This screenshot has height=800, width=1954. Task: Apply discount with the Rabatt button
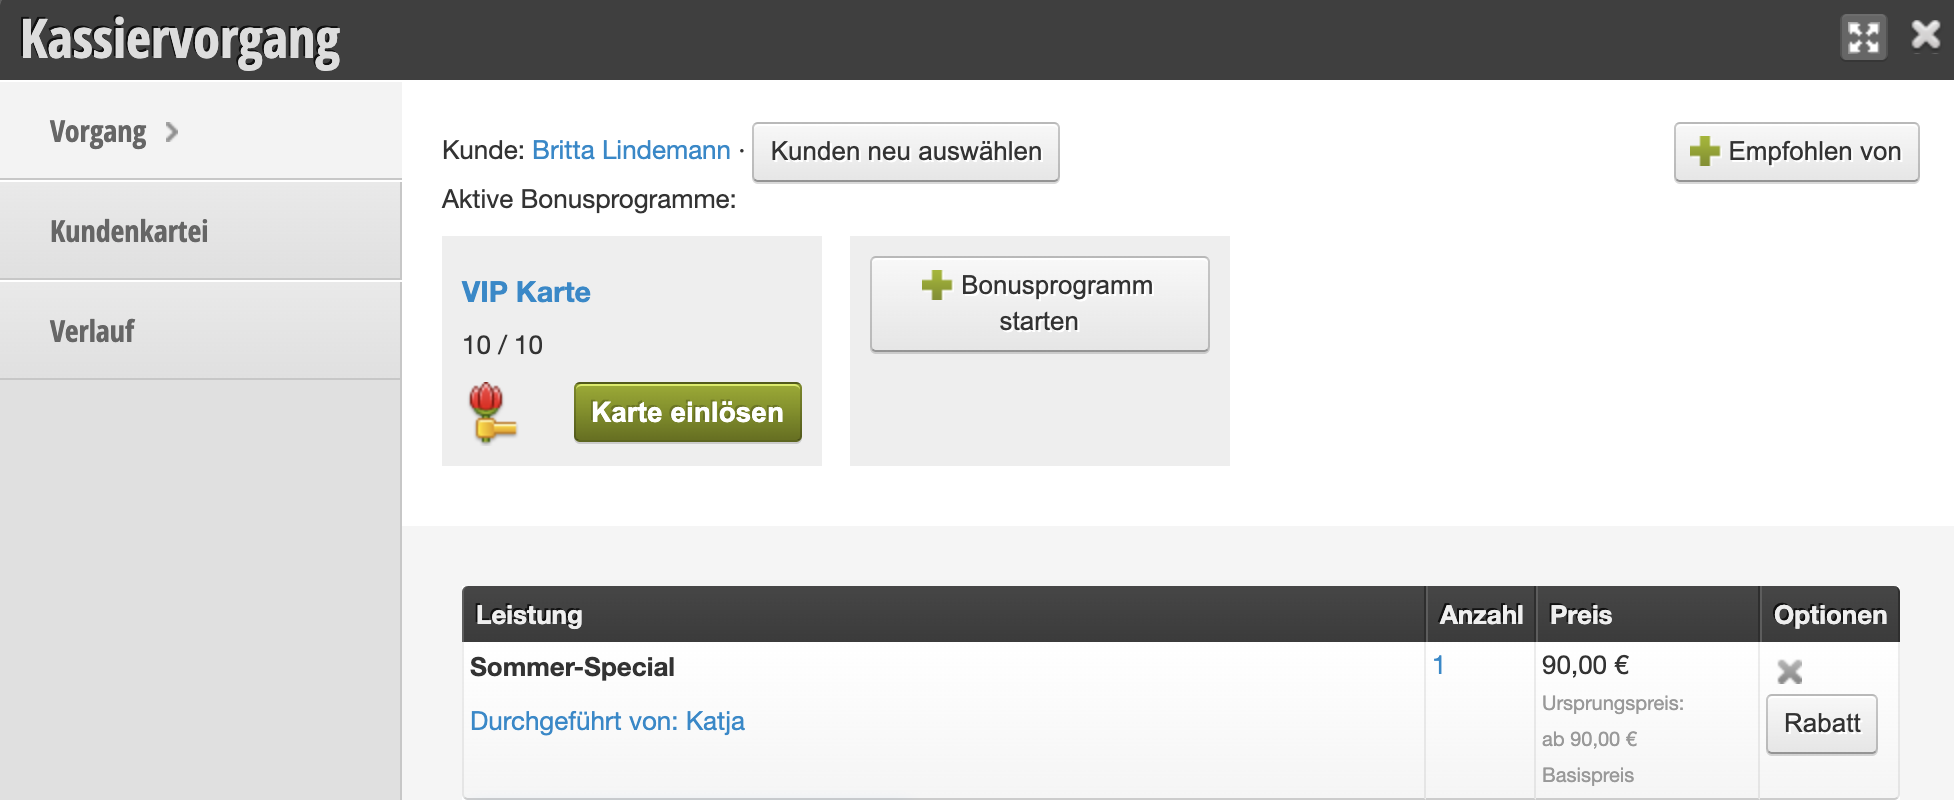1821,724
